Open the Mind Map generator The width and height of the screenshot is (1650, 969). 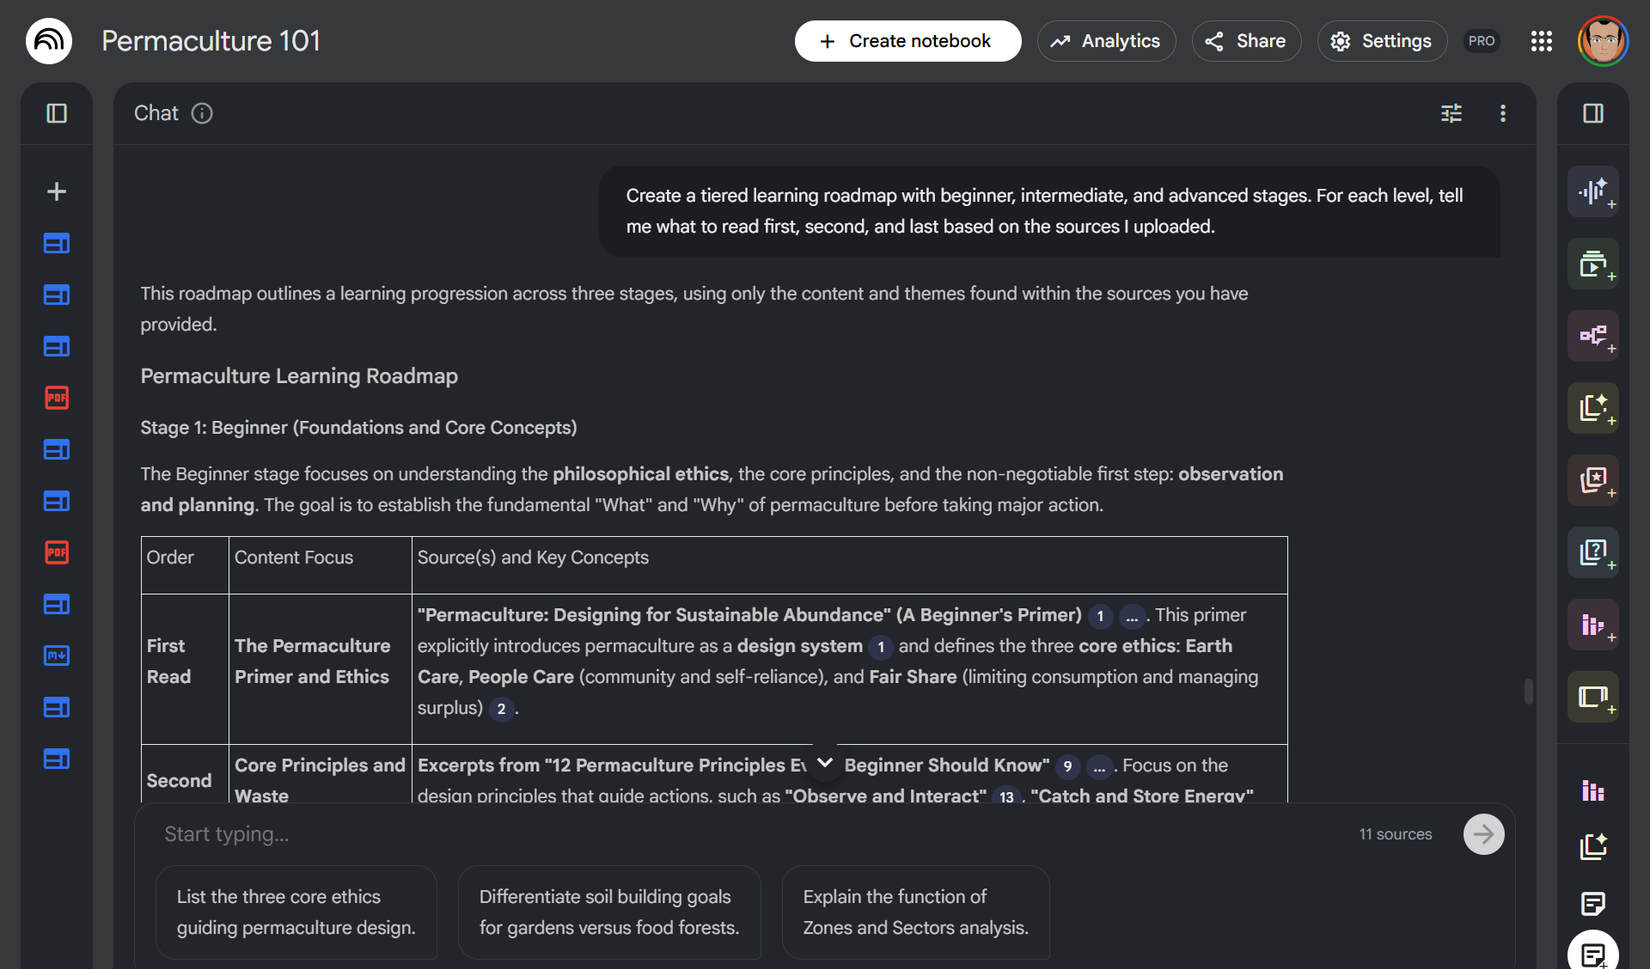[x=1594, y=336]
